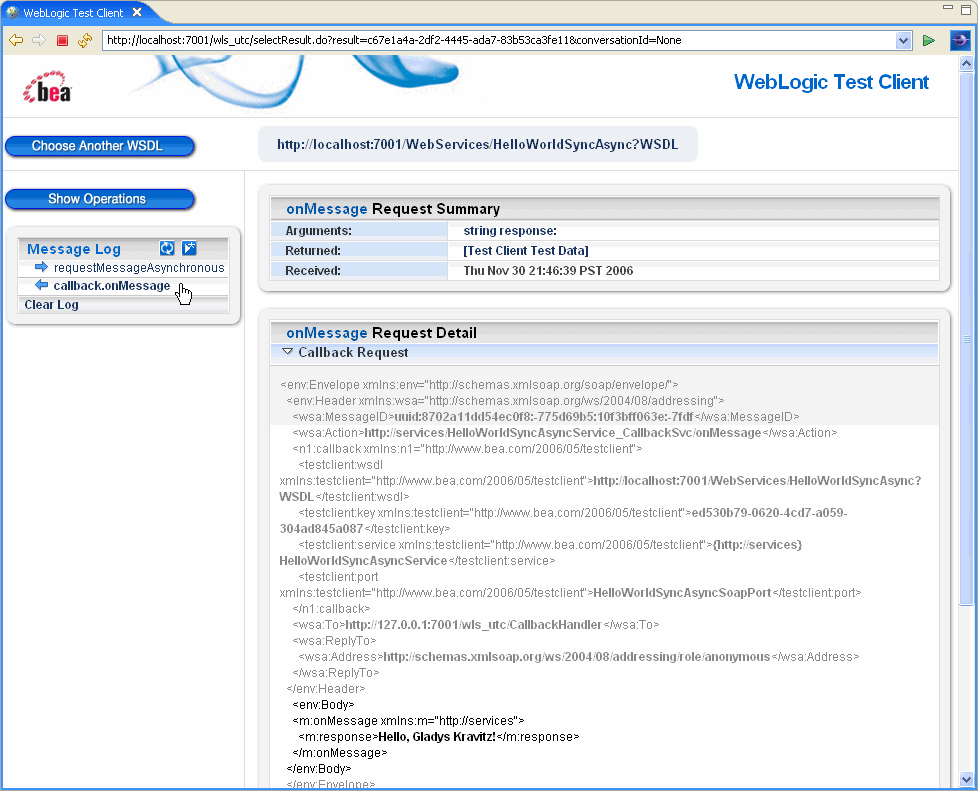The image size is (978, 791).
Task: Select the WebLogic Test Client tab
Action: click(73, 12)
